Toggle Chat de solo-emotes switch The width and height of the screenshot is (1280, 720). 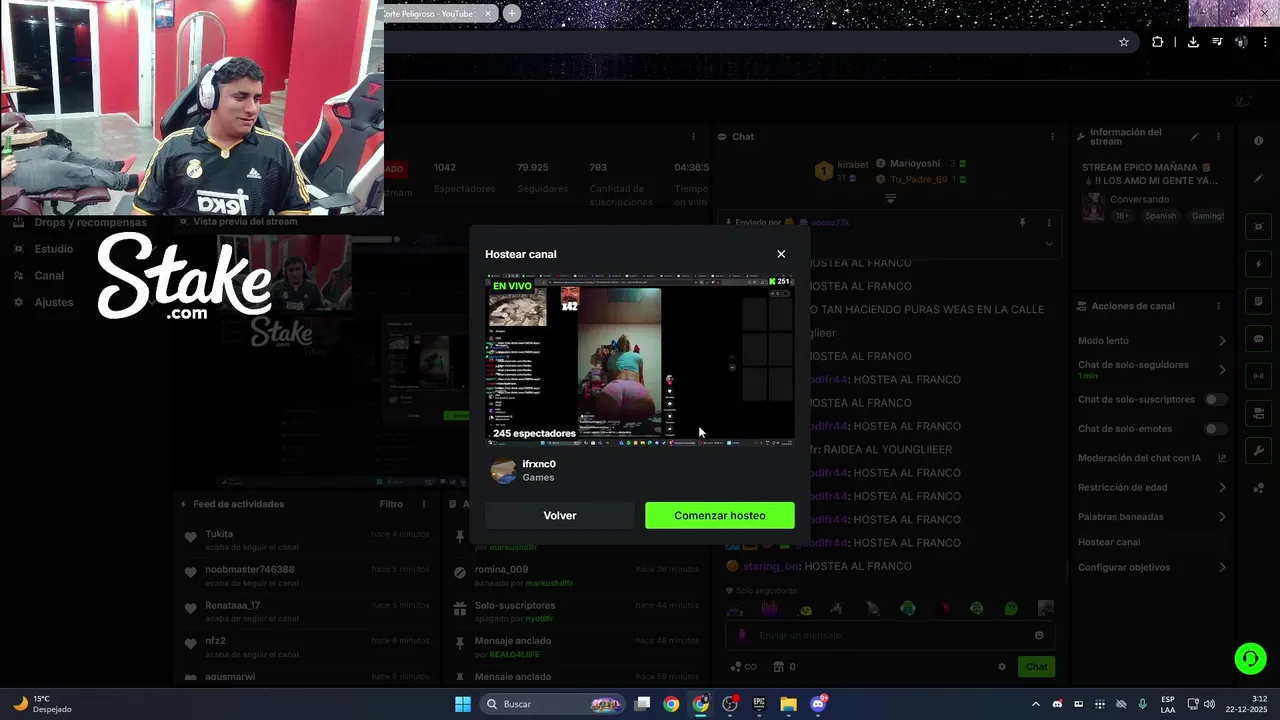[1215, 429]
